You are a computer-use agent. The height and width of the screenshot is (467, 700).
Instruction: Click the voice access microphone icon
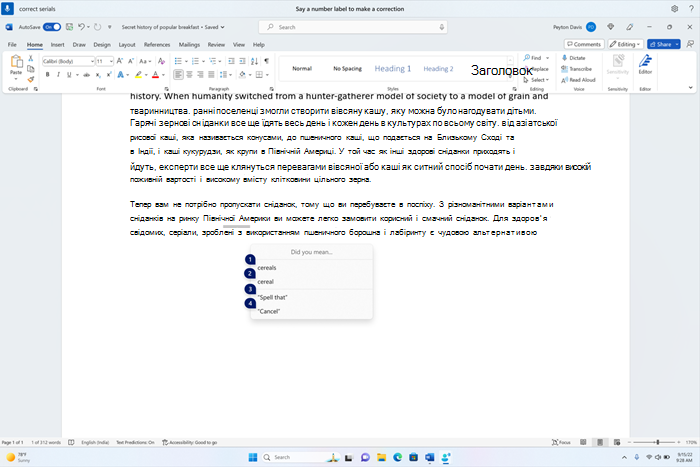point(7,8)
